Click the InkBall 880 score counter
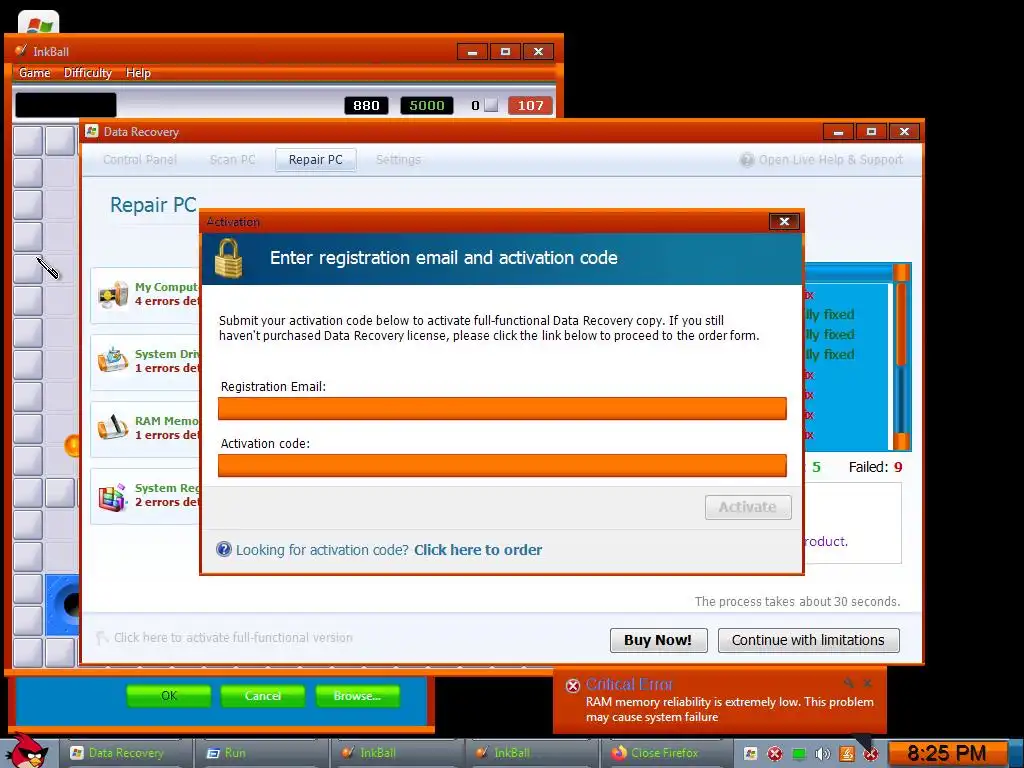 (x=366, y=105)
